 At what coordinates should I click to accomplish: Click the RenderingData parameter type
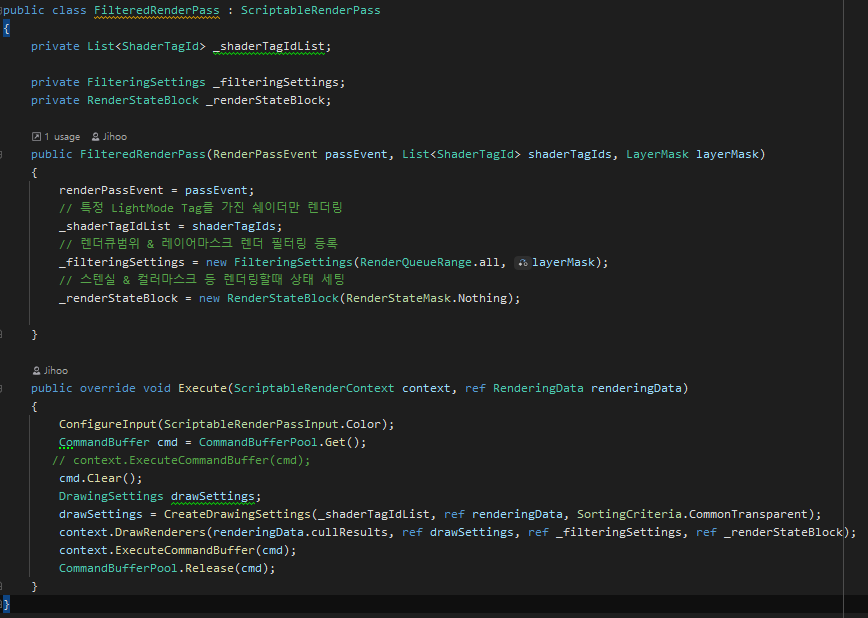[x=538, y=388]
